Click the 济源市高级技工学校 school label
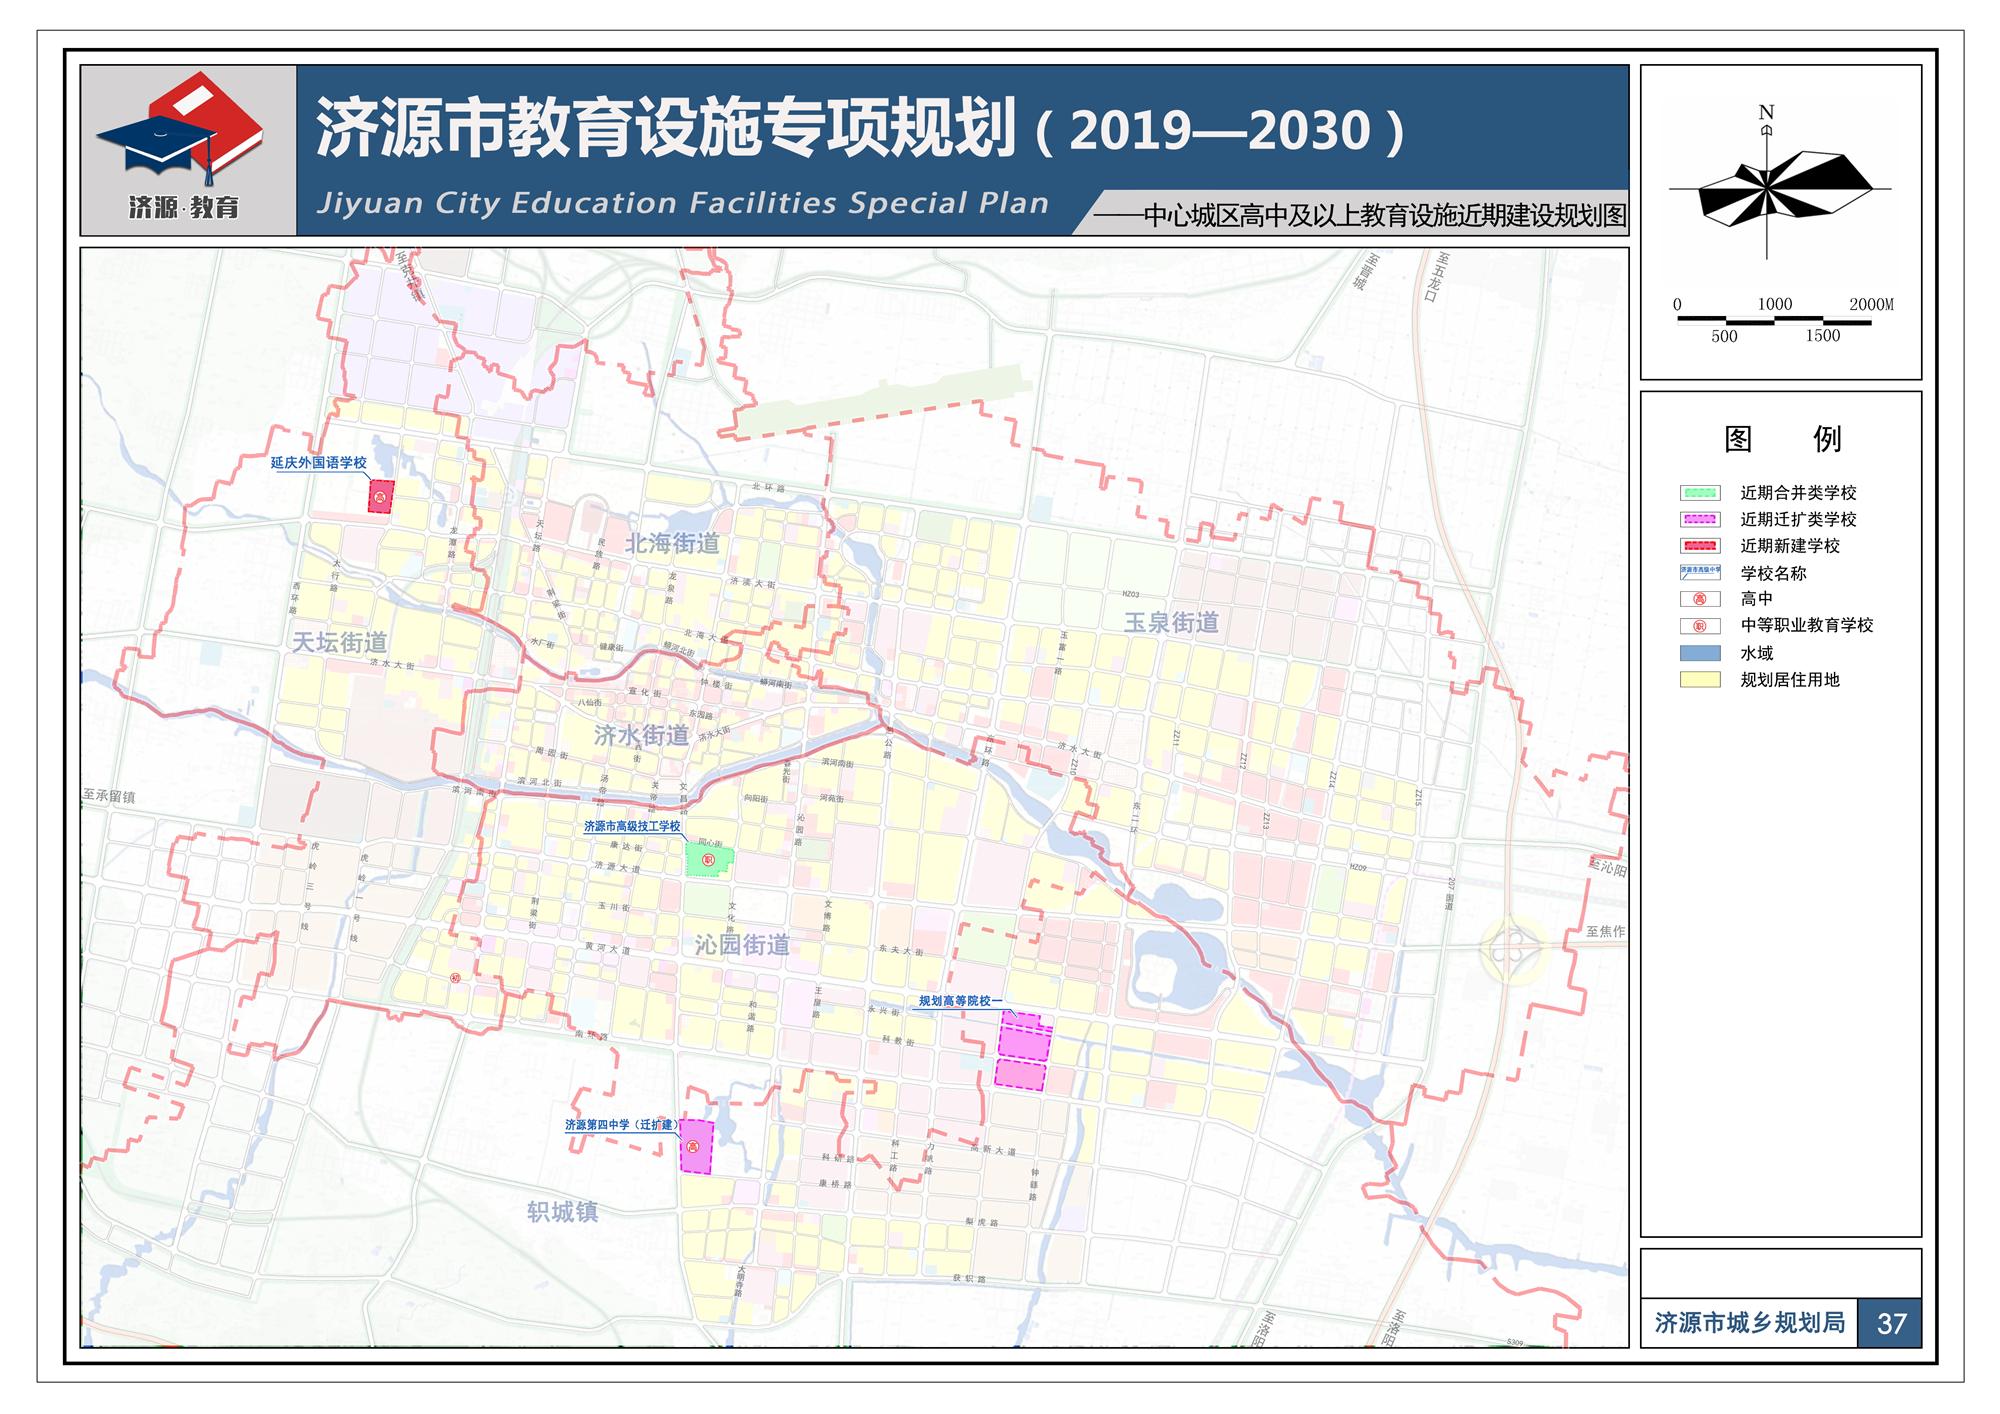This screenshot has width=2000, height=1414. [632, 826]
